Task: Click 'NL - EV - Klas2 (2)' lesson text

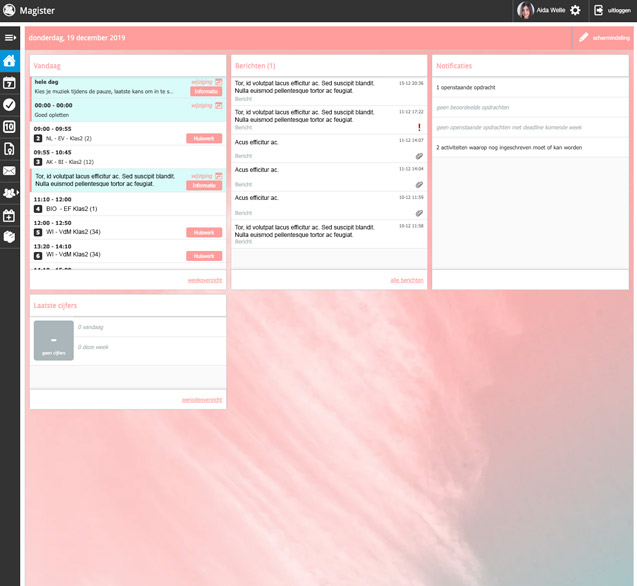Action: [x=69, y=139]
